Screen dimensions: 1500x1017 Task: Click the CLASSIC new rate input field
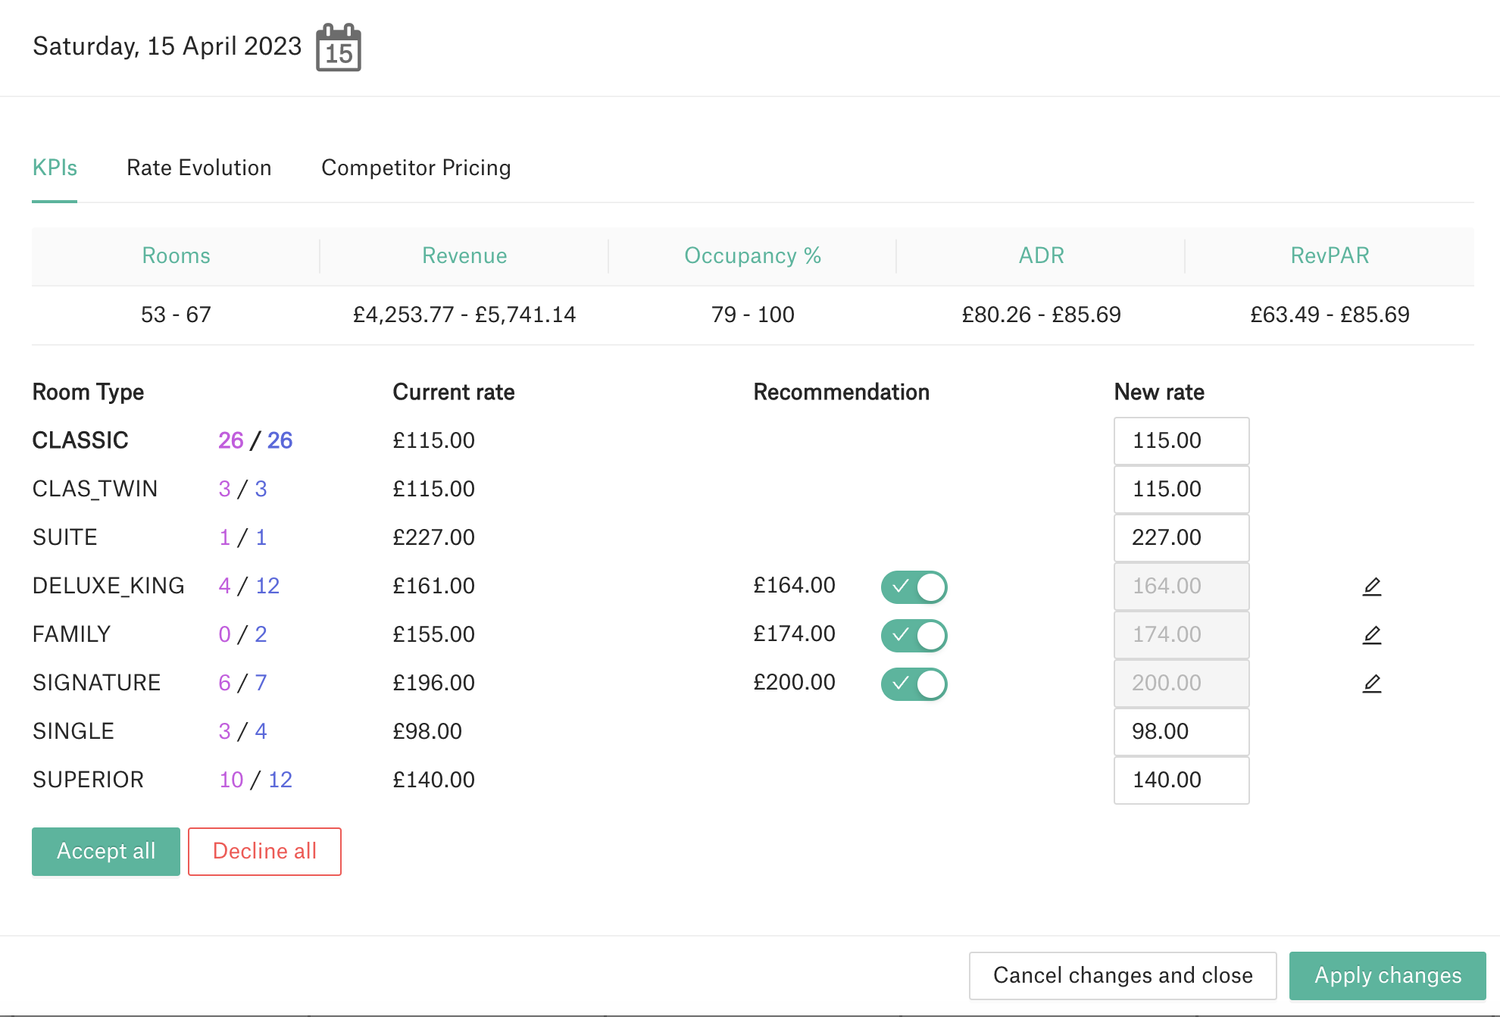[x=1181, y=440]
